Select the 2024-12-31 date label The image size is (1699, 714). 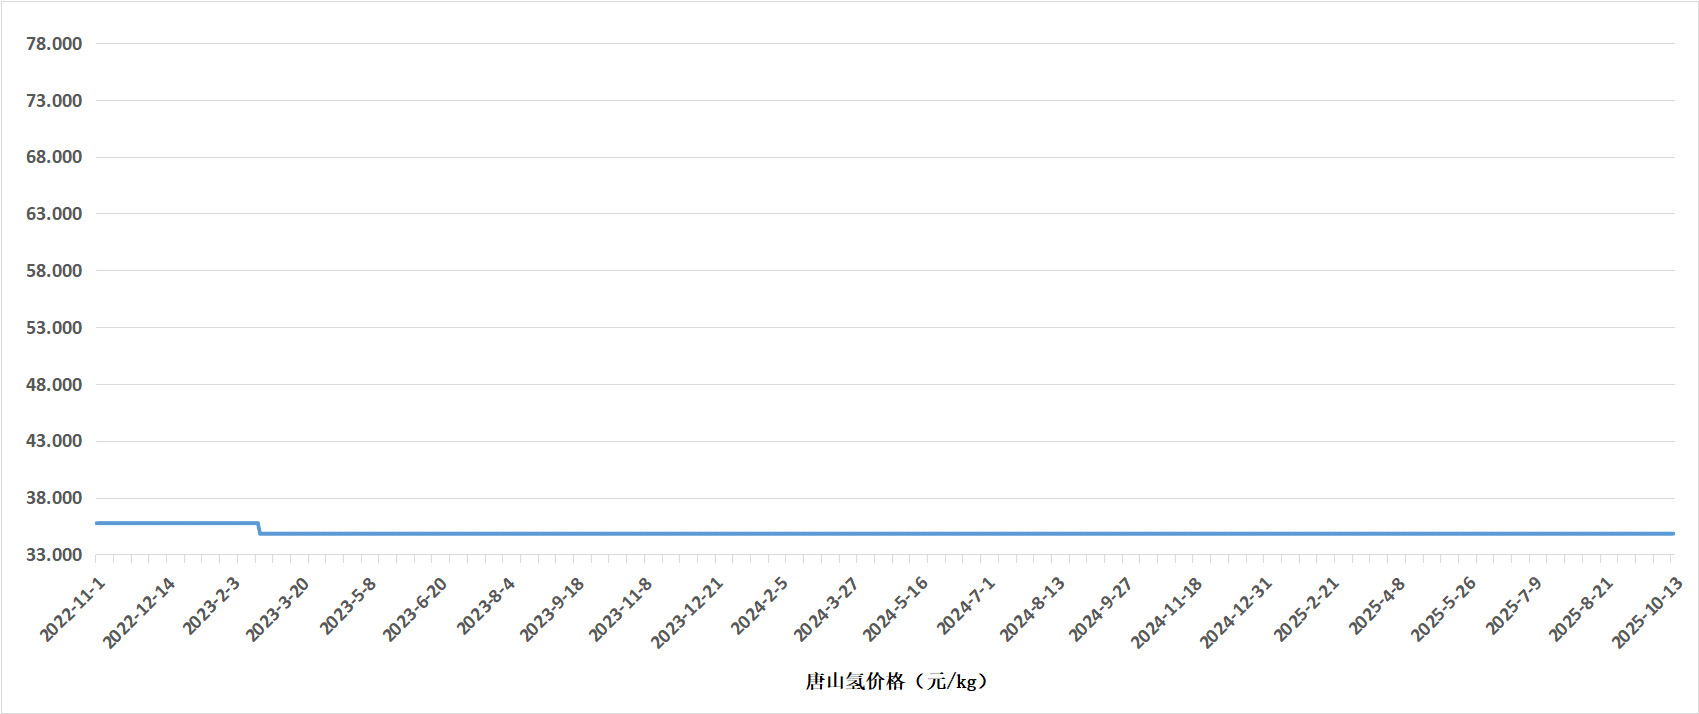click(1236, 613)
